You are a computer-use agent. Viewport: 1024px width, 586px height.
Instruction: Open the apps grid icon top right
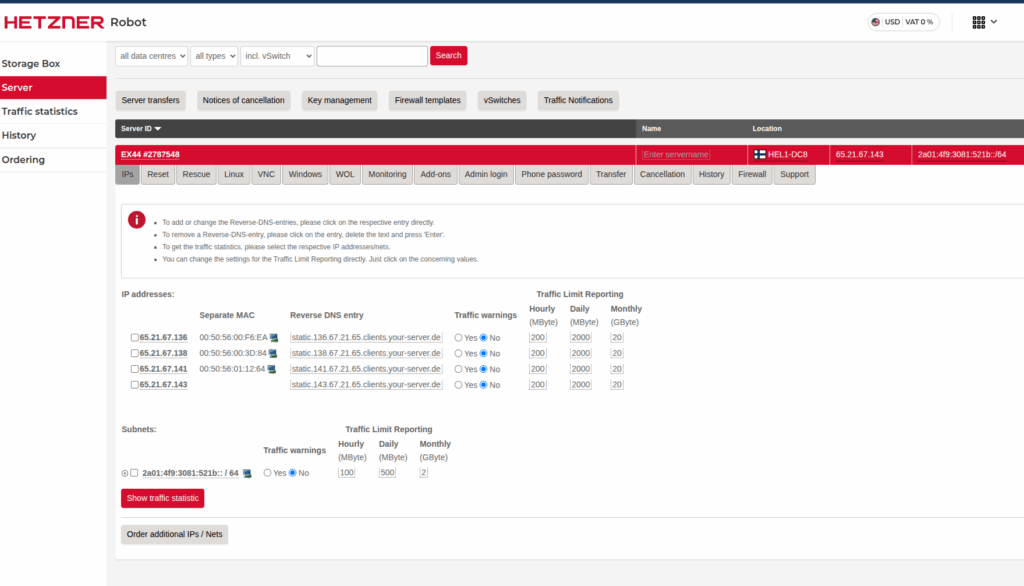pos(977,21)
